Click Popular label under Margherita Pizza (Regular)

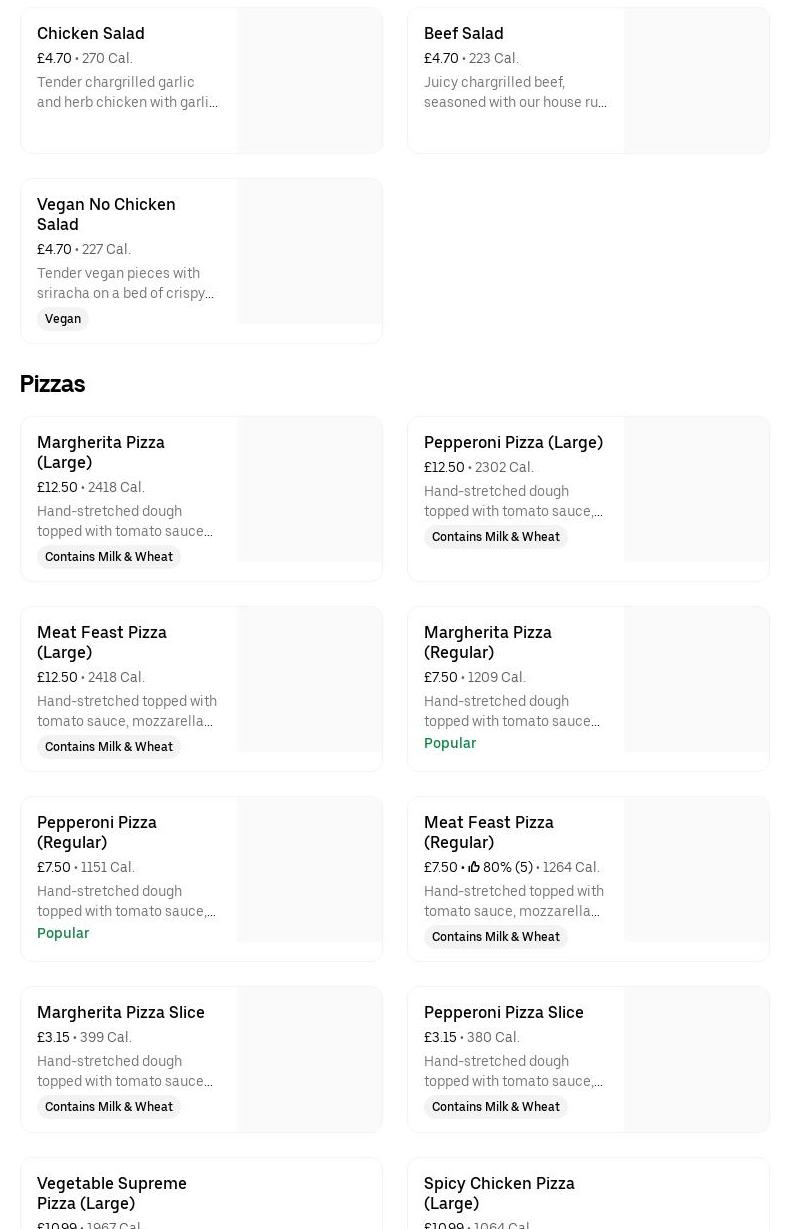tap(450, 743)
